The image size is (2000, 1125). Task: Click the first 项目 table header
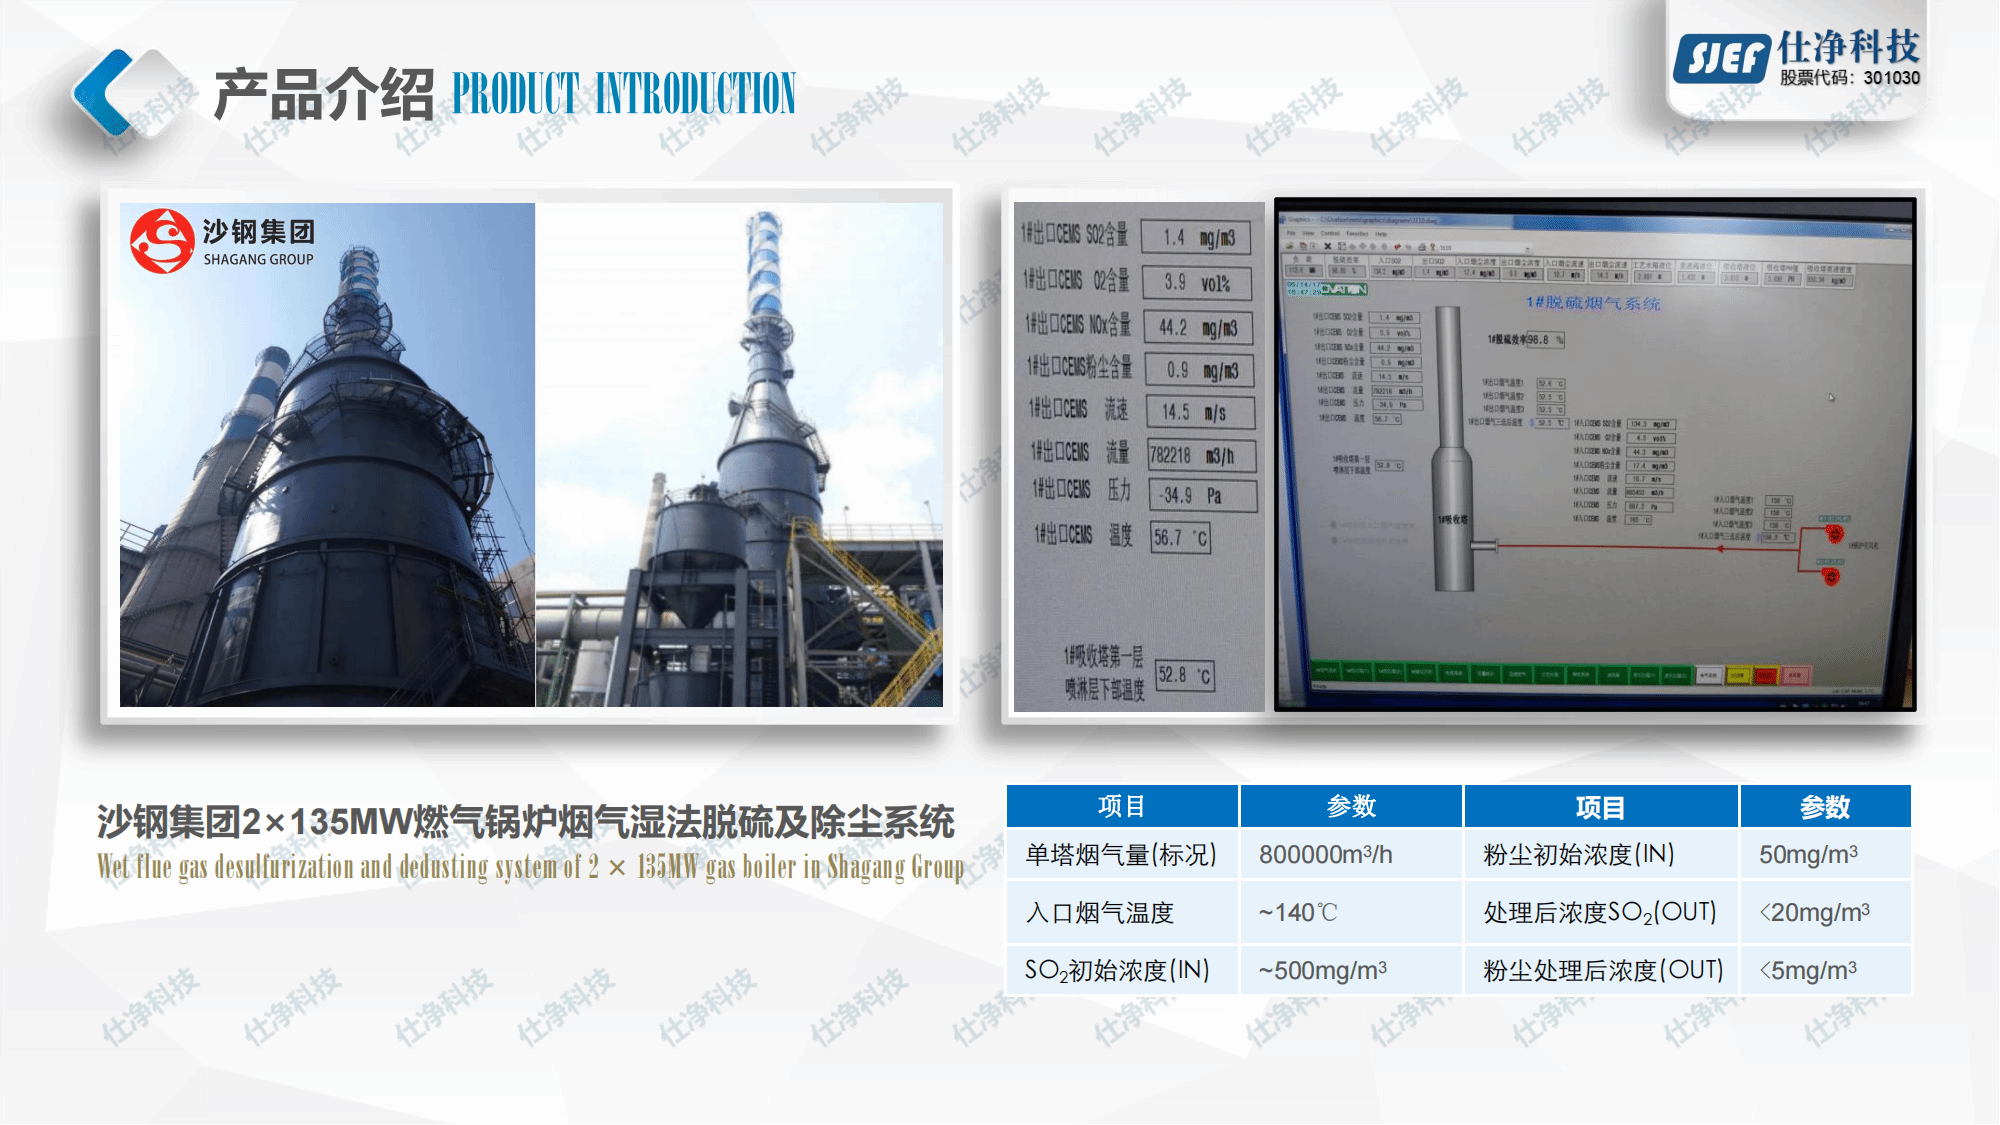[x=1121, y=807]
